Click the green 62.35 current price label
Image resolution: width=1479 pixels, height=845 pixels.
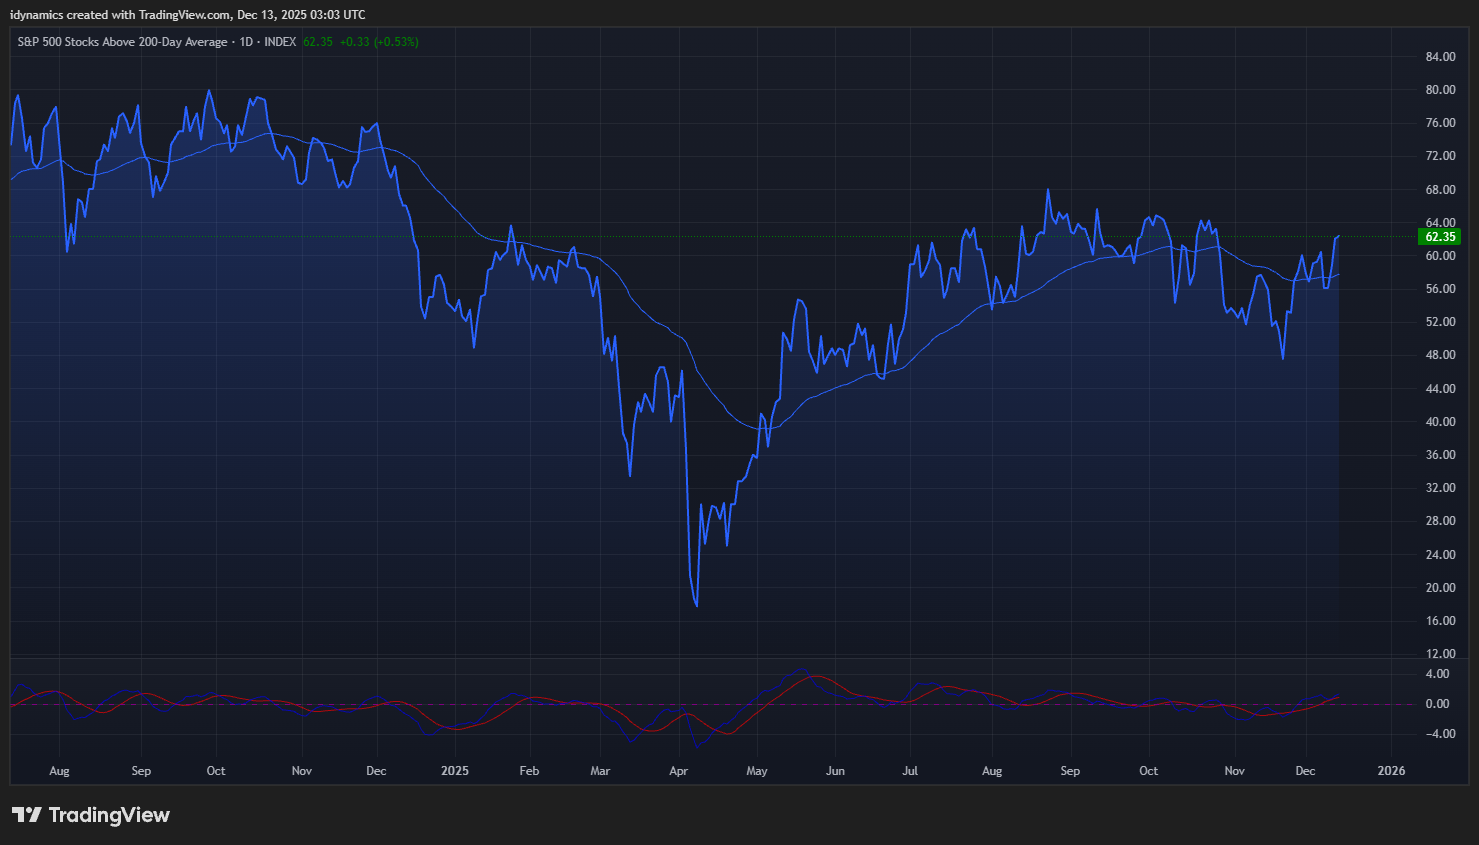click(1439, 237)
